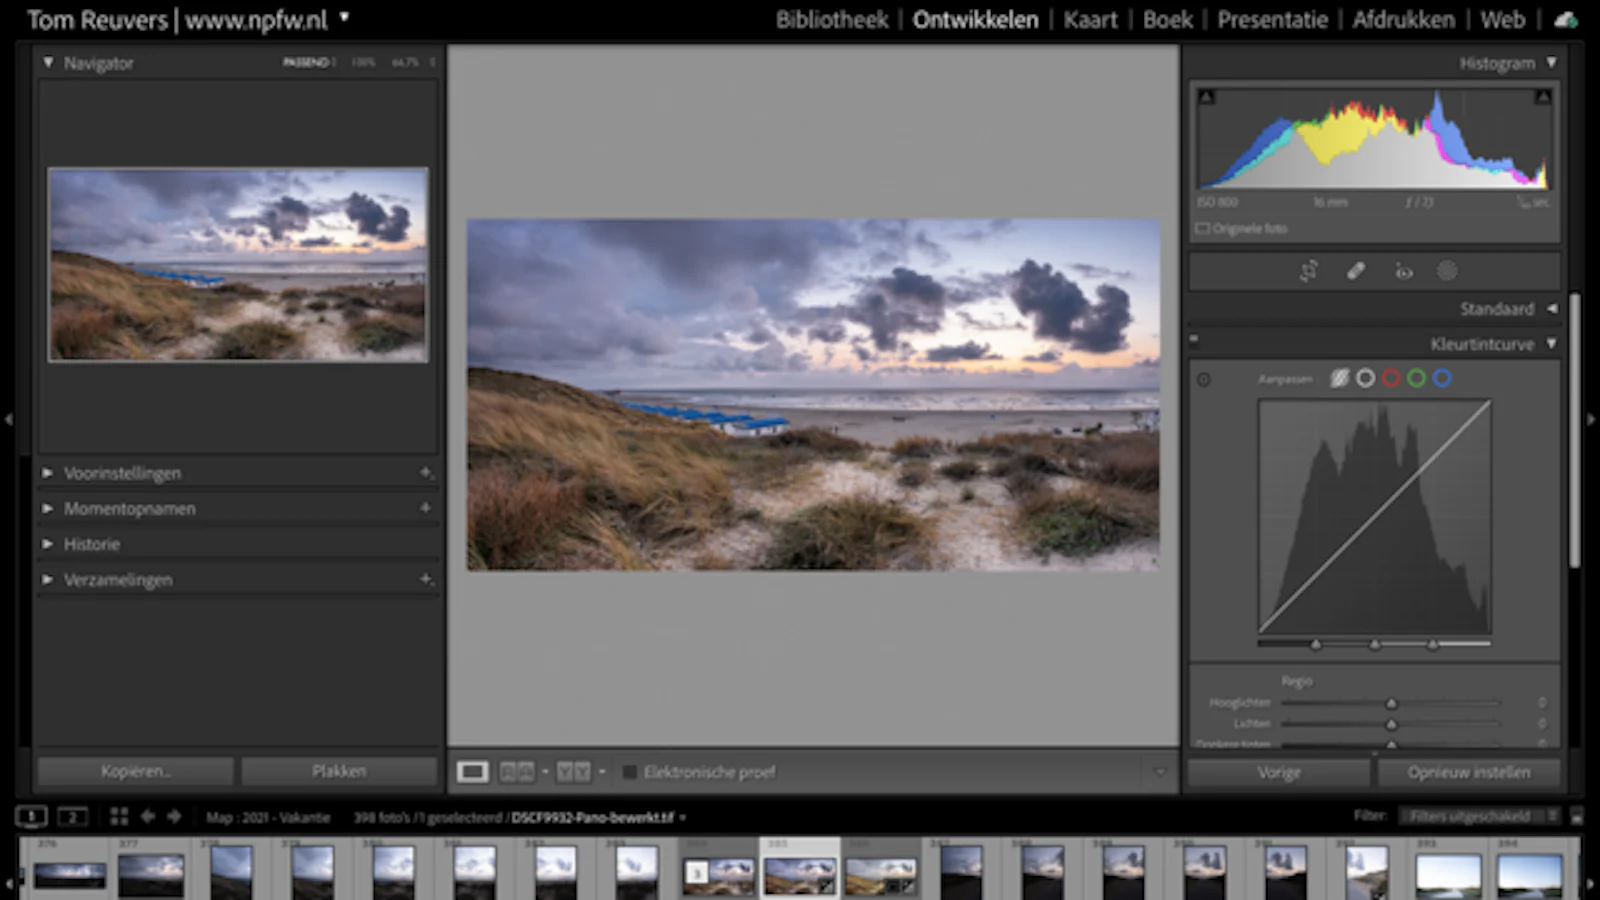1600x900 pixels.
Task: Click the right panel vertical scrollbar
Action: click(1575, 430)
